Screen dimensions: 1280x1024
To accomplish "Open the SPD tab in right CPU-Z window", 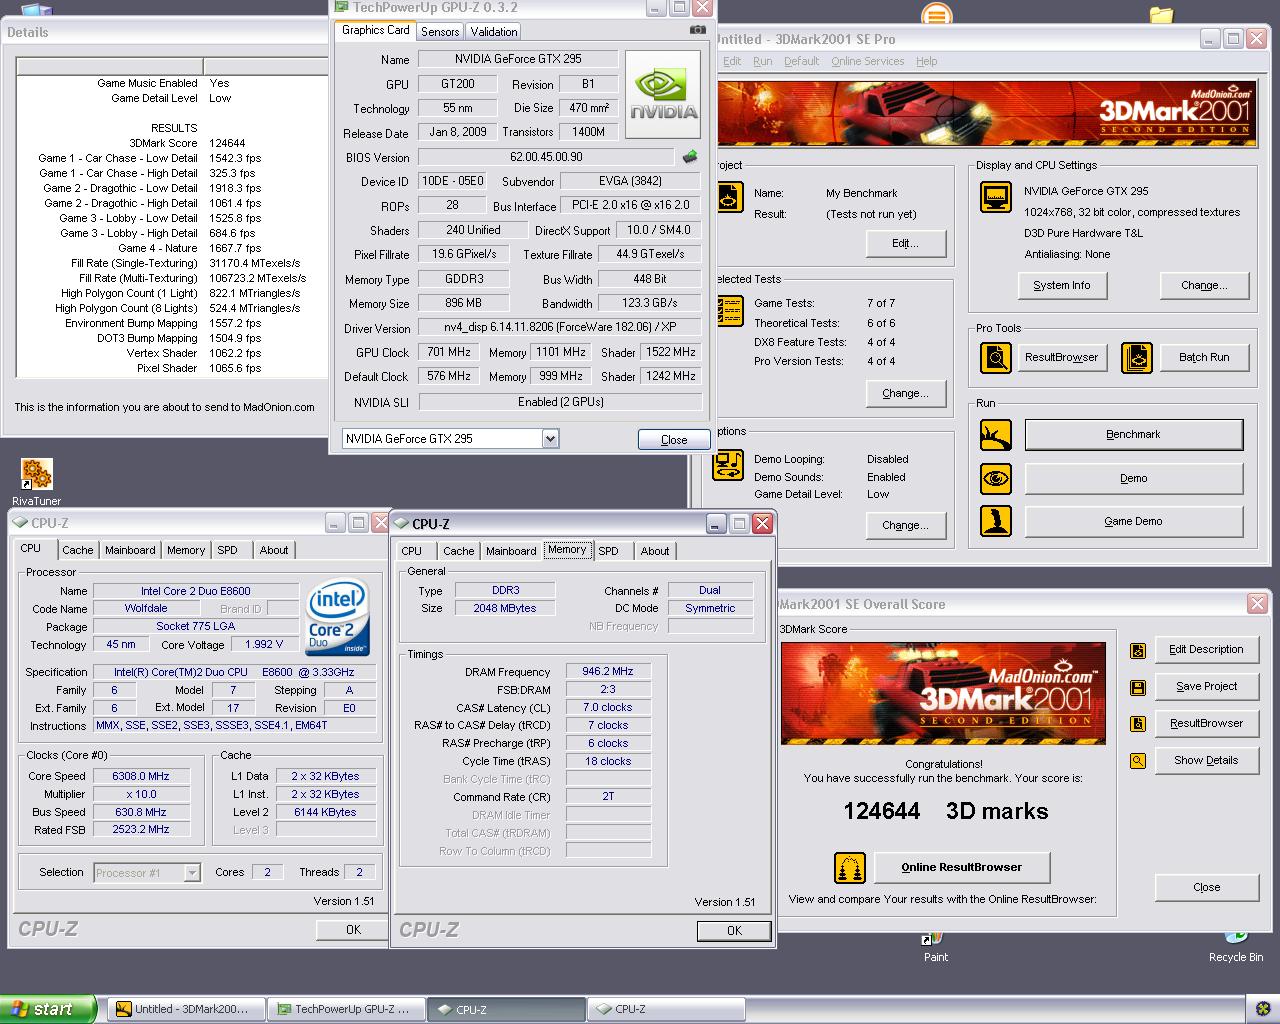I will [609, 551].
